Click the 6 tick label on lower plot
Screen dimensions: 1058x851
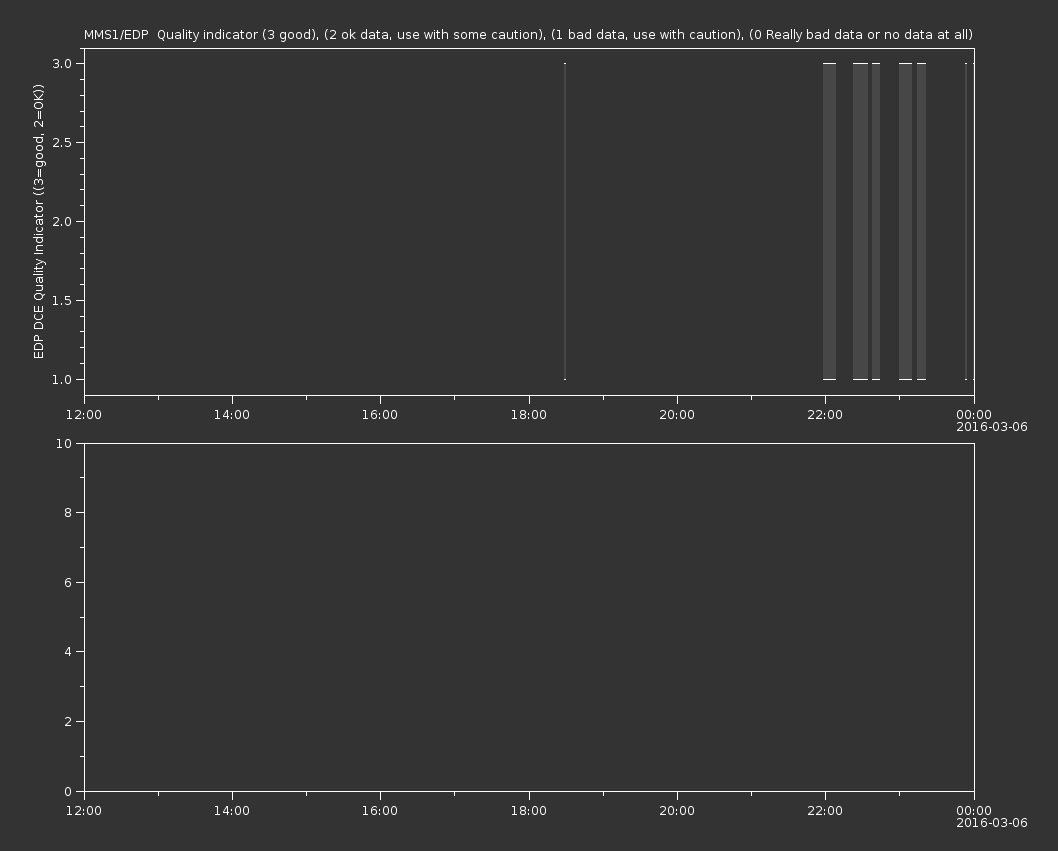click(68, 582)
